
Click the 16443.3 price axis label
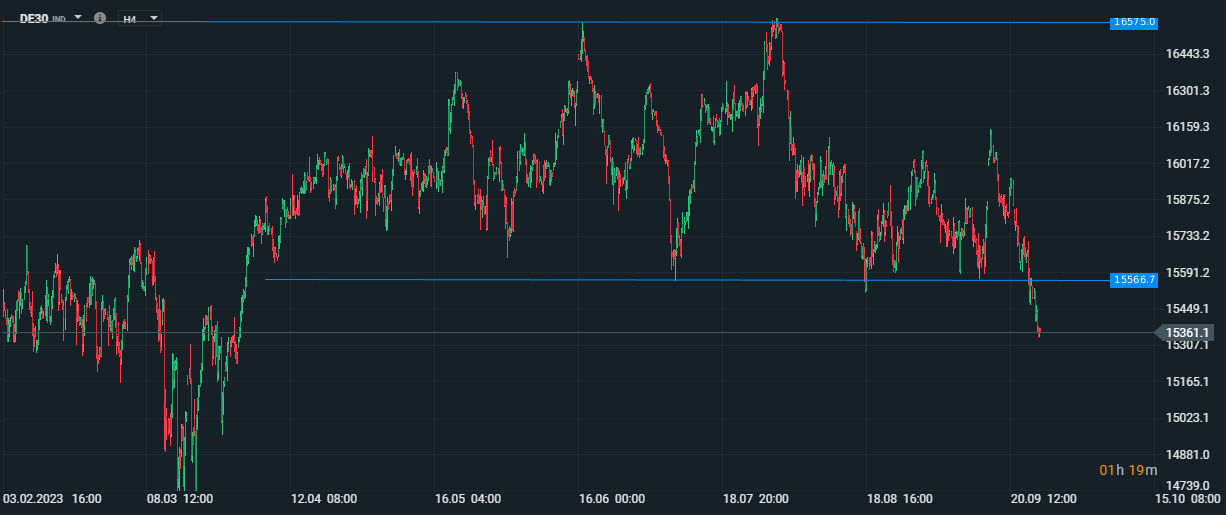pyautogui.click(x=1189, y=53)
